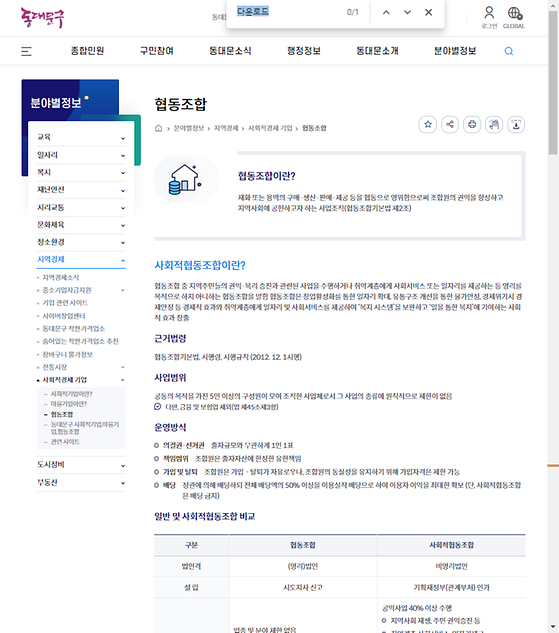Expand the 청소환경 sidebar section
Image resolution: width=559 pixels, height=633 pixels.
tap(81, 242)
